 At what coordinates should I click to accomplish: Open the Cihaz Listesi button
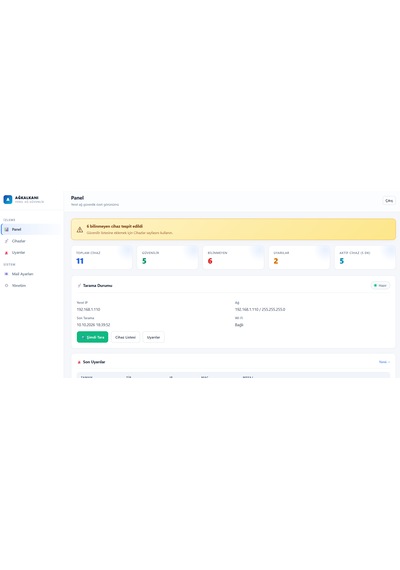click(x=125, y=337)
